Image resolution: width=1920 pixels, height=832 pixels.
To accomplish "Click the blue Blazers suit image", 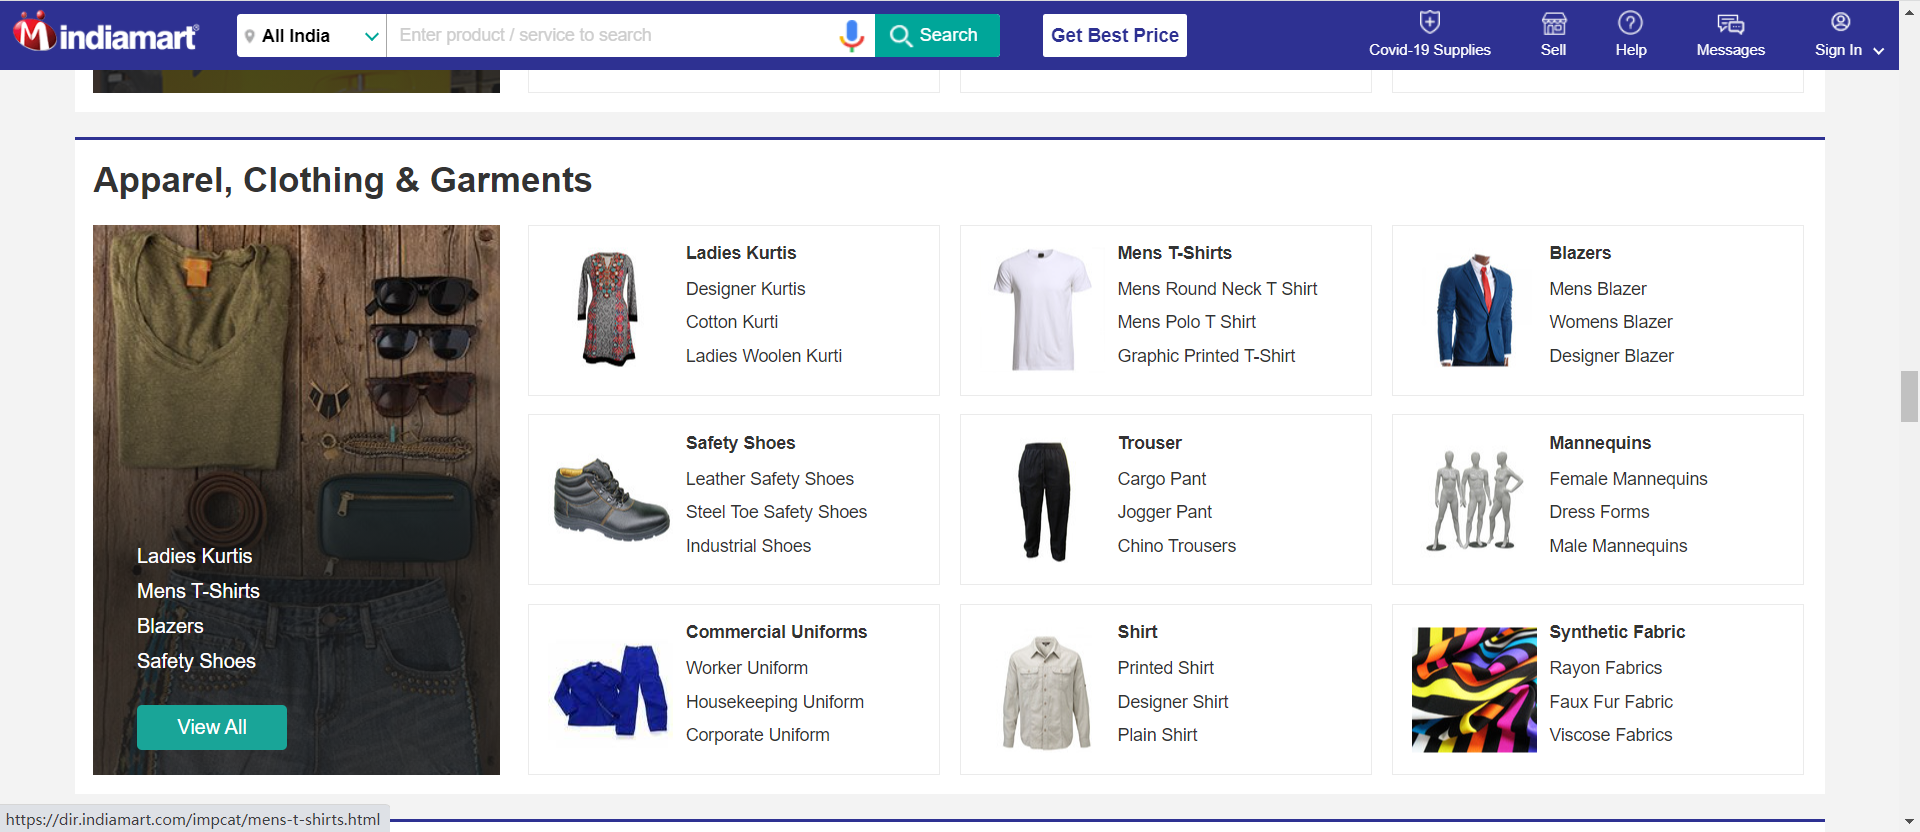I will [1475, 310].
